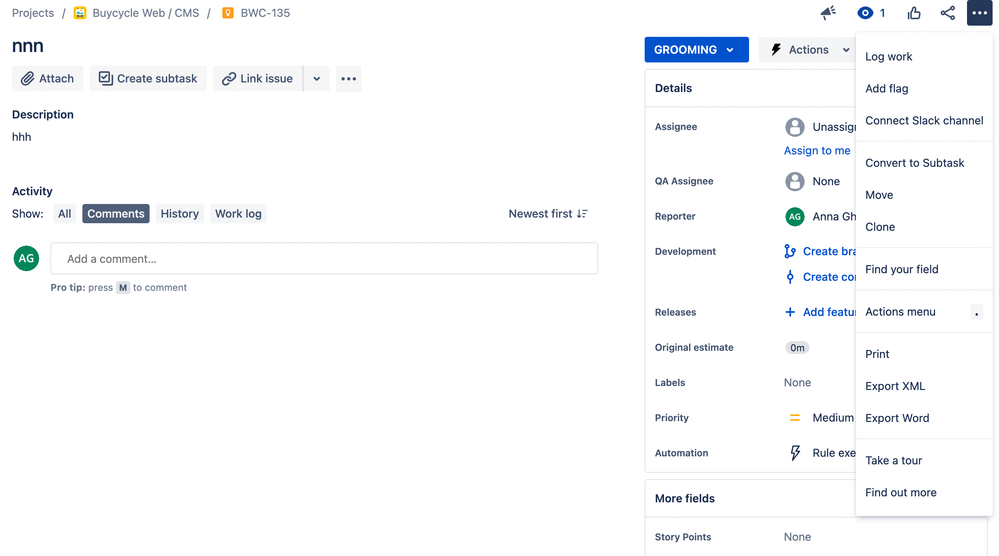This screenshot has height=556, width=999.
Task: Click the feedback megaphone icon
Action: [828, 13]
